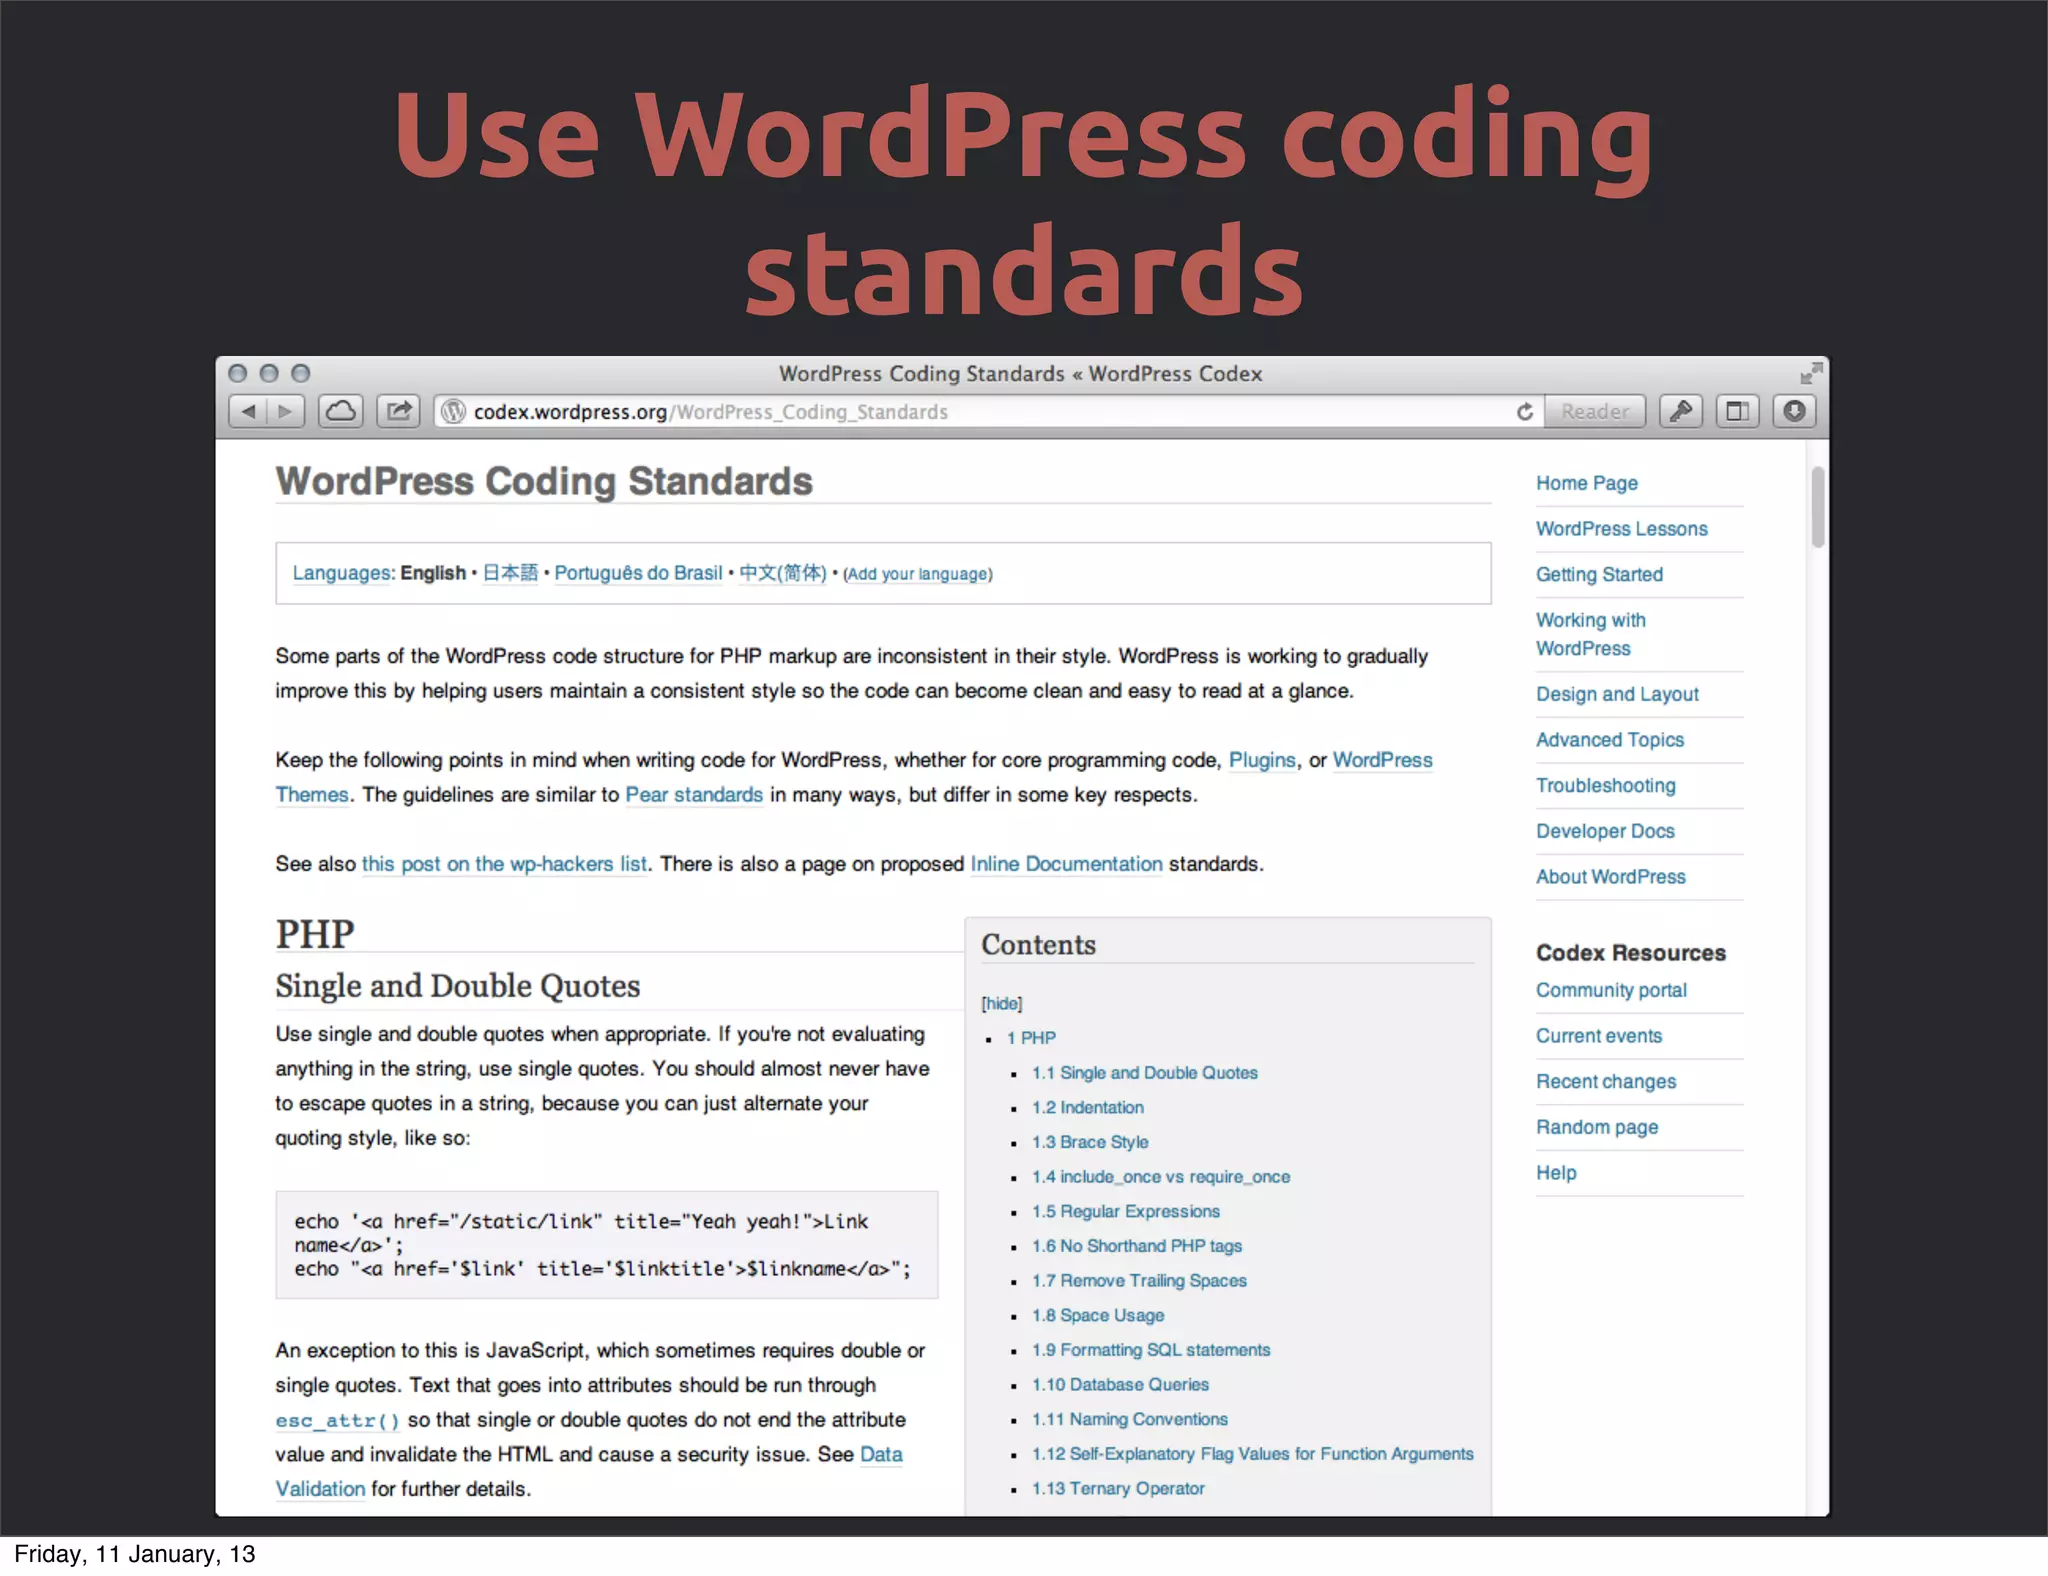The image size is (2048, 1576).
Task: Click the page vertical scrollbar thumb
Action: (1818, 507)
